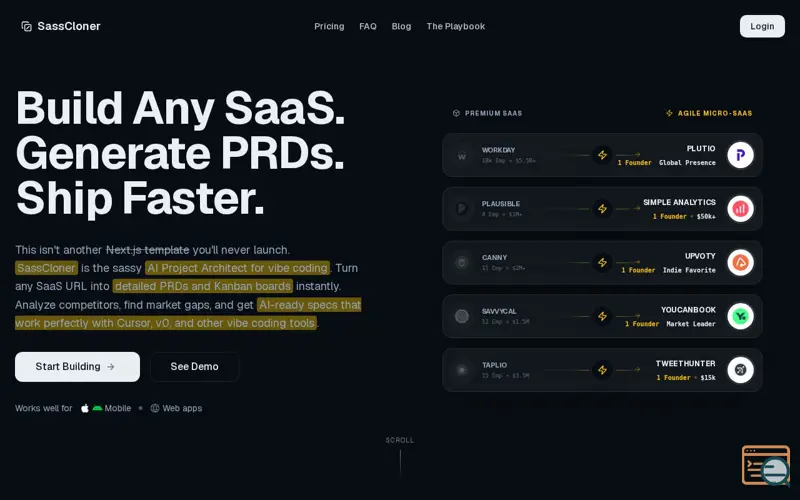Click the Android platform icon
800x500 pixels.
[x=97, y=408]
